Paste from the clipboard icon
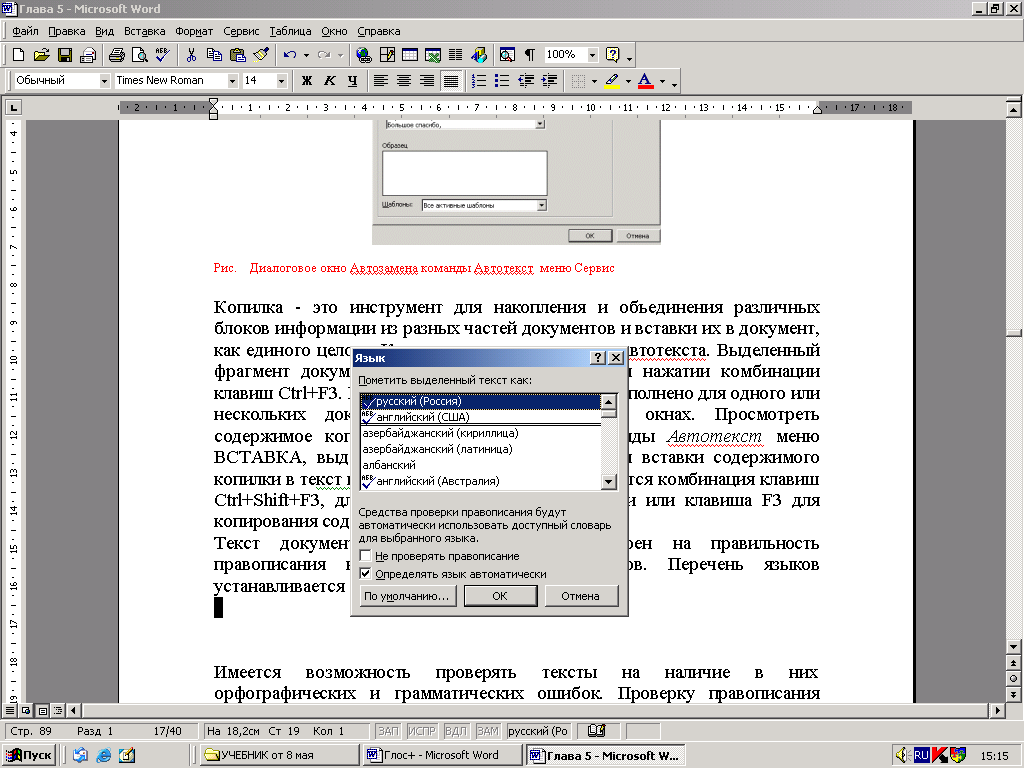1024x768 pixels. (238, 55)
